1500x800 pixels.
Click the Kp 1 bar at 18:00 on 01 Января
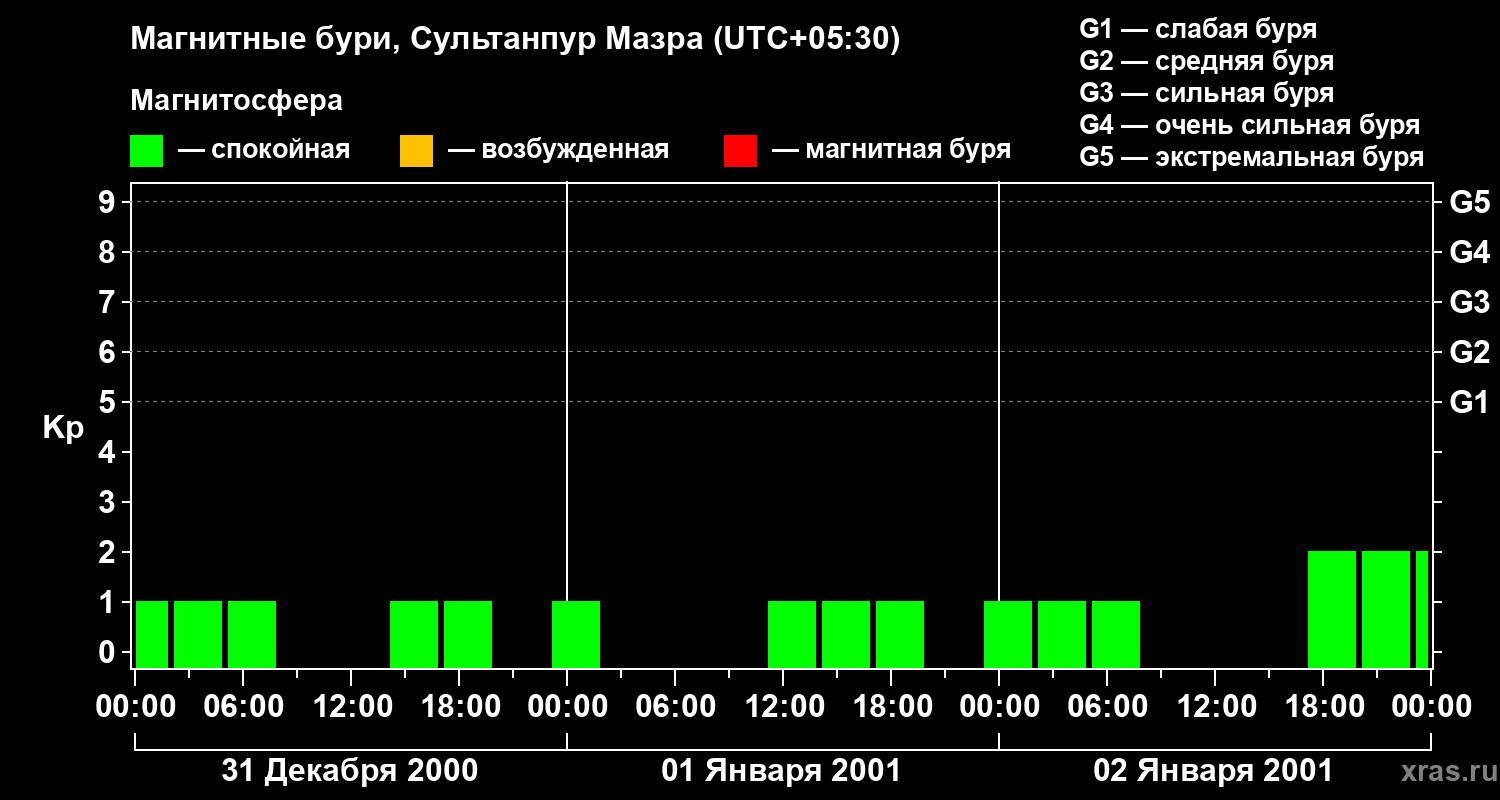(x=900, y=634)
